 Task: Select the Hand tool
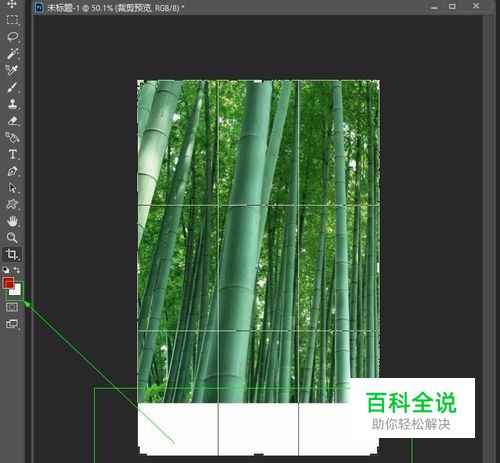[12, 221]
